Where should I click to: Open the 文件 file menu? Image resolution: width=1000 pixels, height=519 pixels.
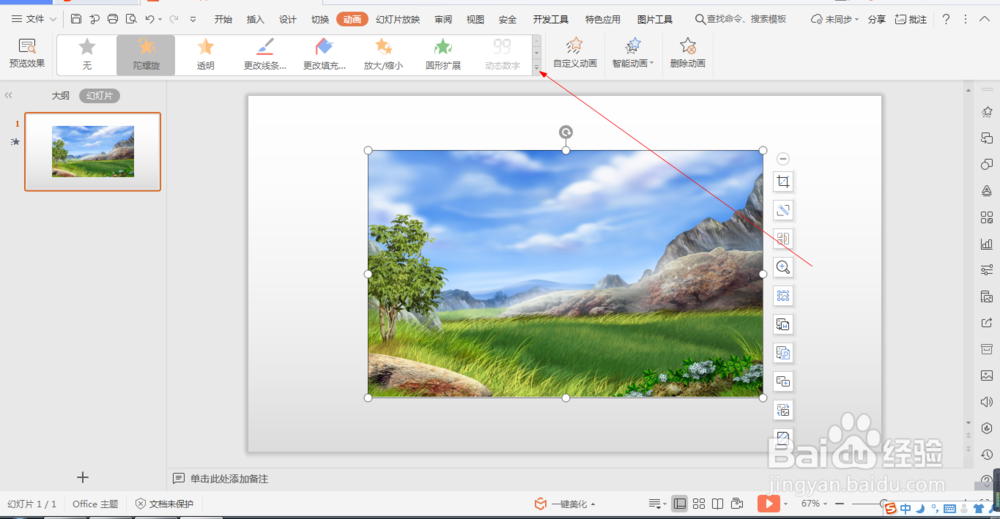pos(34,19)
